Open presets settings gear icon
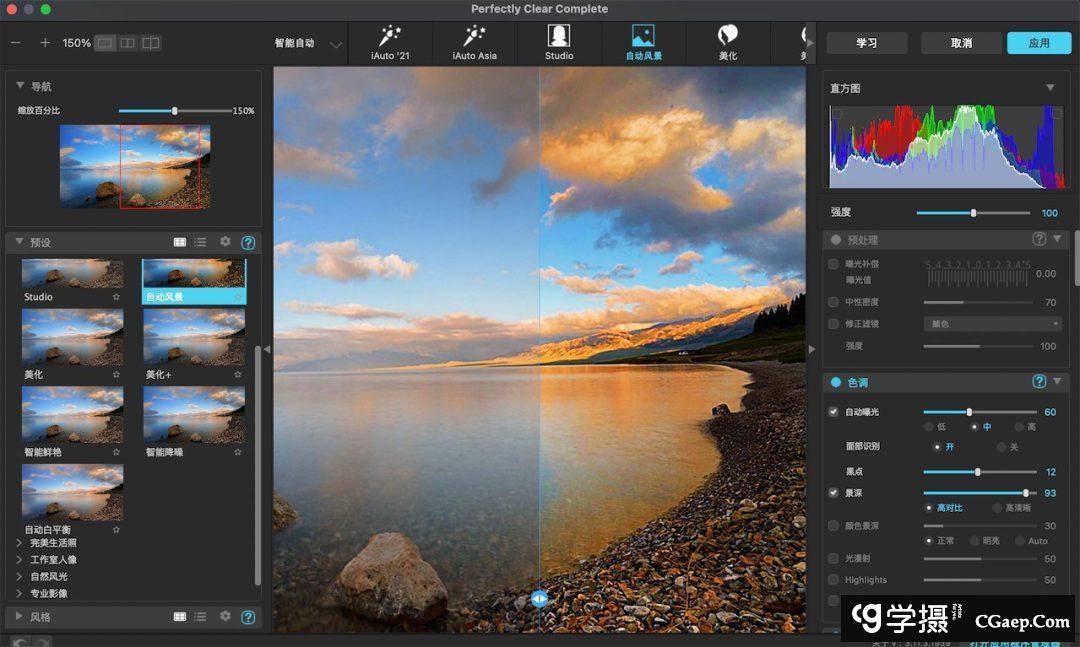Image resolution: width=1080 pixels, height=647 pixels. 225,242
